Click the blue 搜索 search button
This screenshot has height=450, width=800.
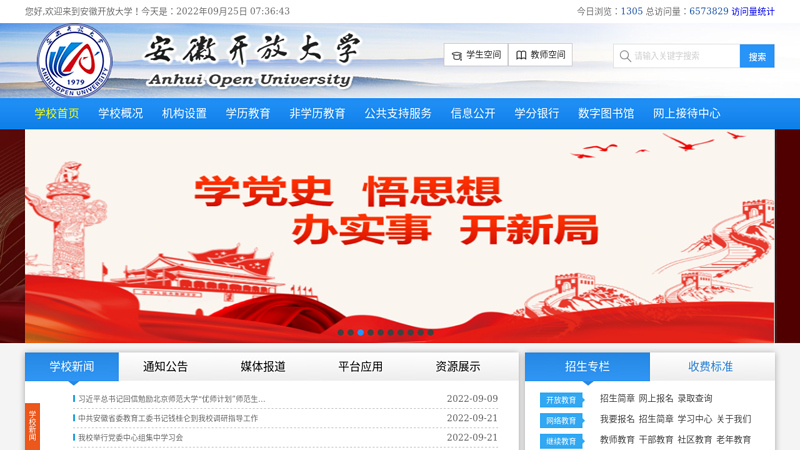pyautogui.click(x=757, y=56)
